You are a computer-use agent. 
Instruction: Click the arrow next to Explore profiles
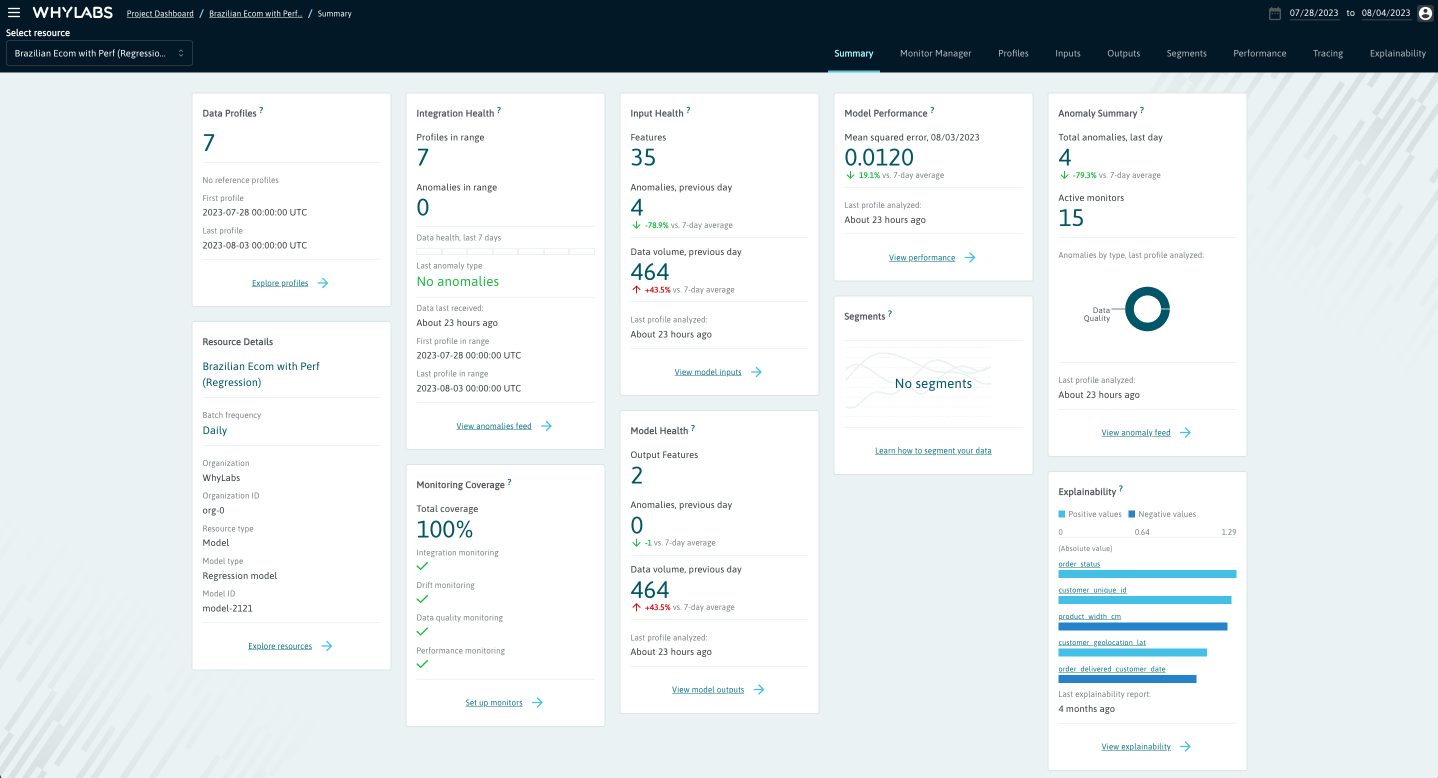pyautogui.click(x=323, y=283)
